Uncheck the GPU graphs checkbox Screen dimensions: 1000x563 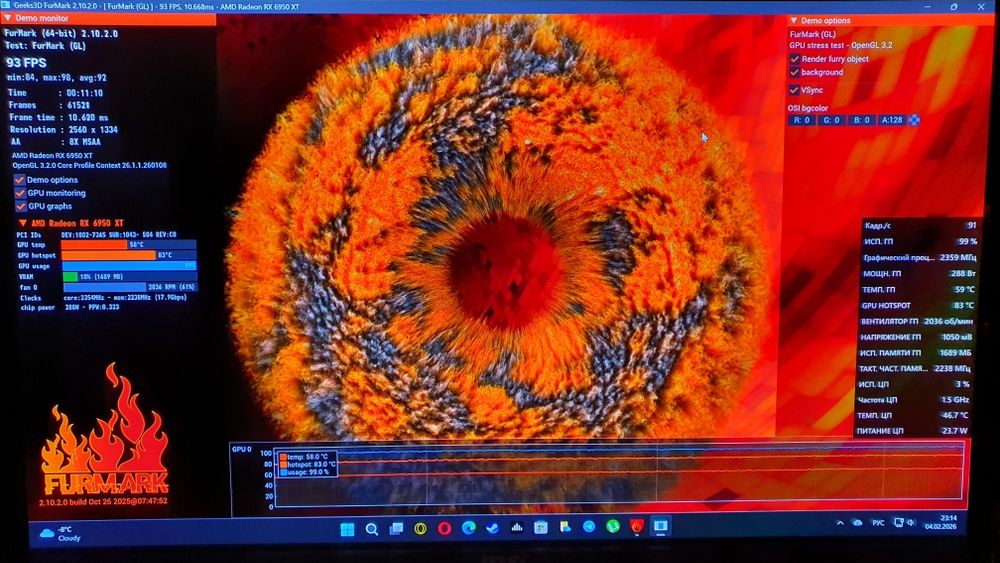coord(20,206)
